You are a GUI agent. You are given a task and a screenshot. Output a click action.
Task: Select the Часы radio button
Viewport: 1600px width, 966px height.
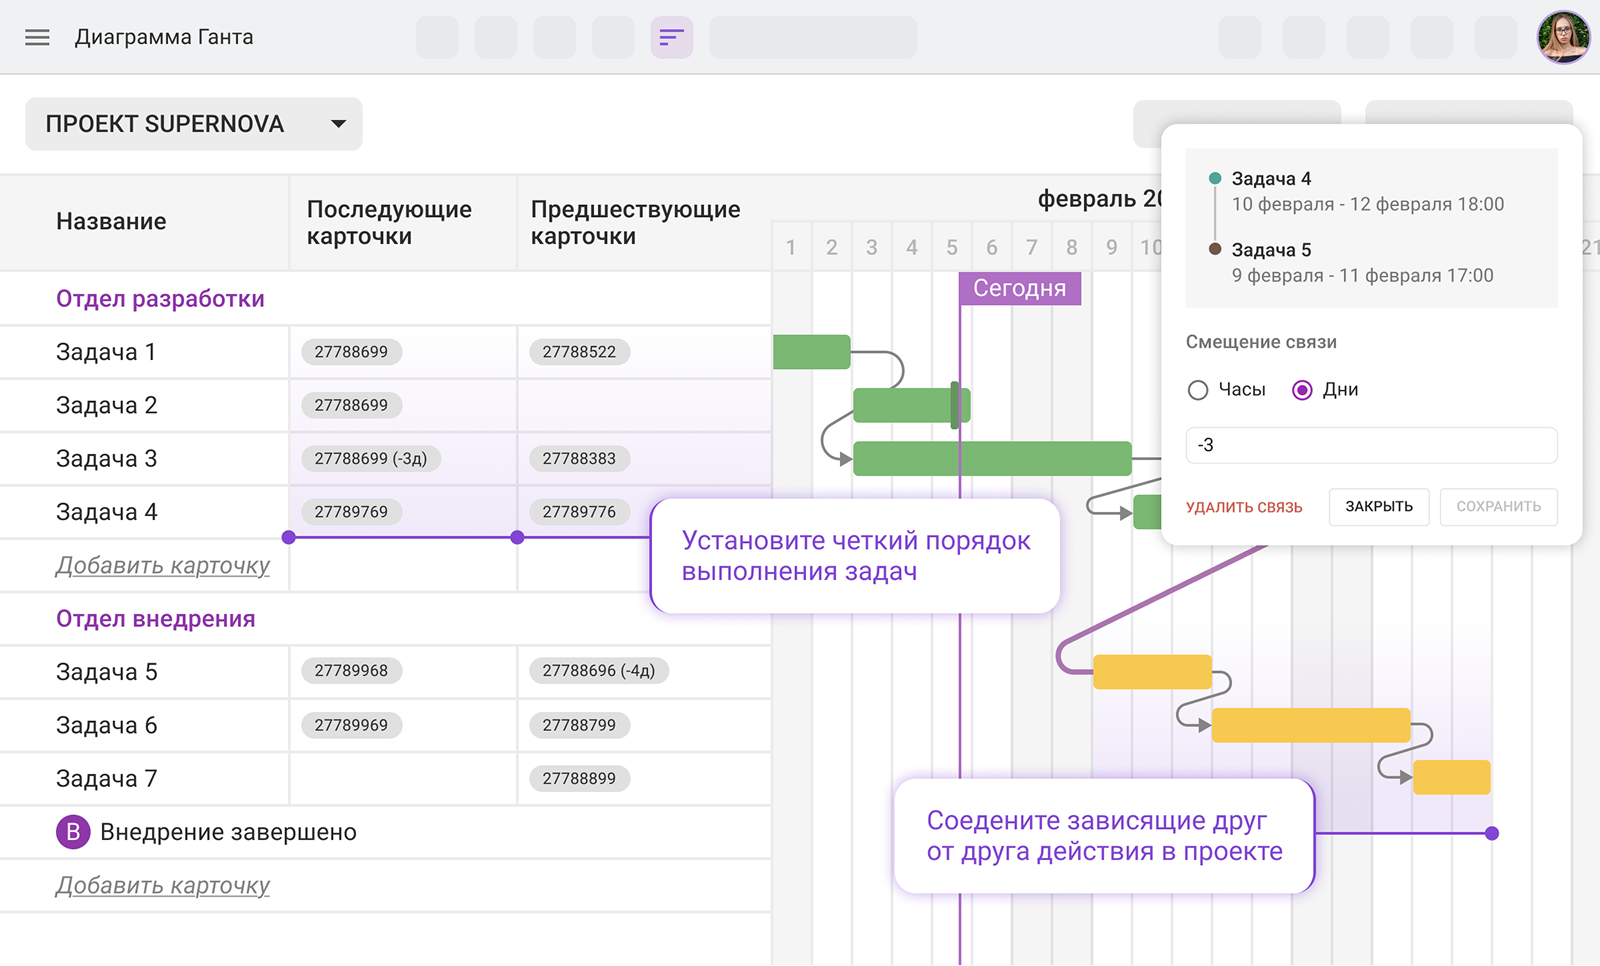pos(1198,390)
